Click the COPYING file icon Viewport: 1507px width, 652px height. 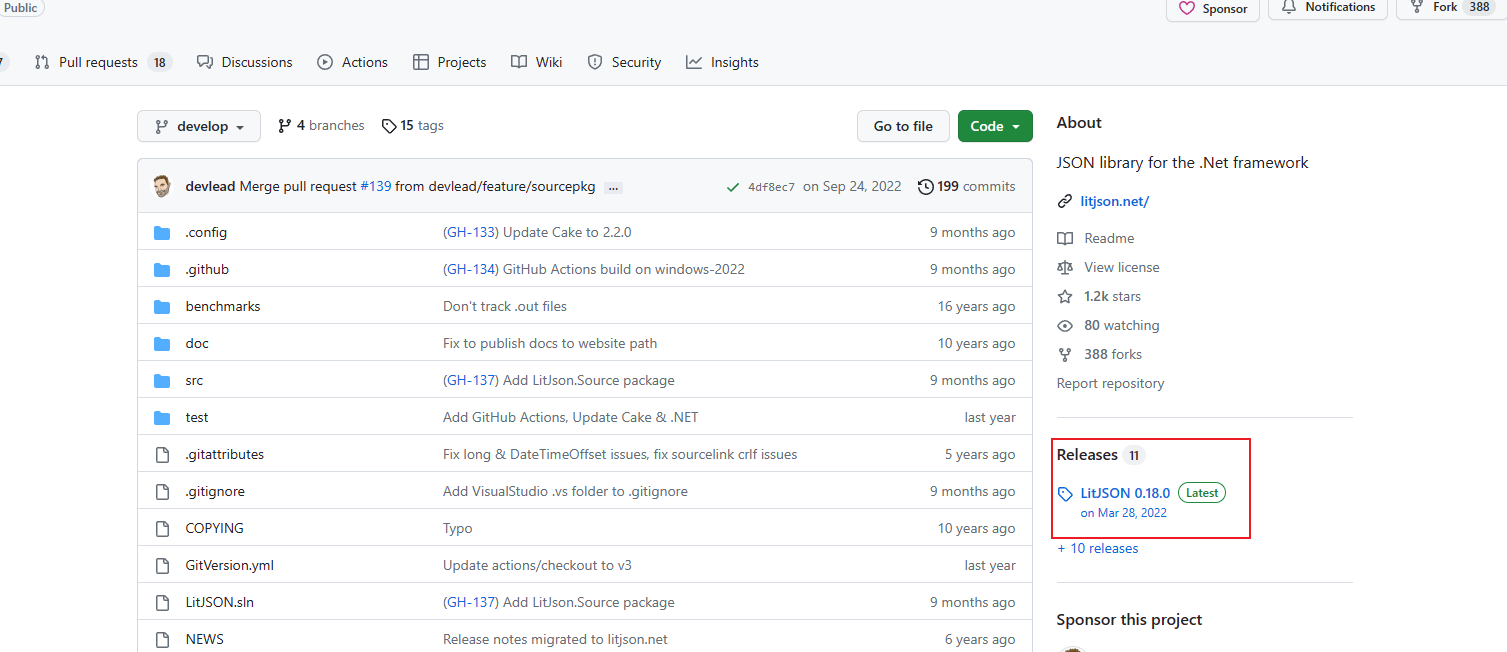(x=162, y=529)
